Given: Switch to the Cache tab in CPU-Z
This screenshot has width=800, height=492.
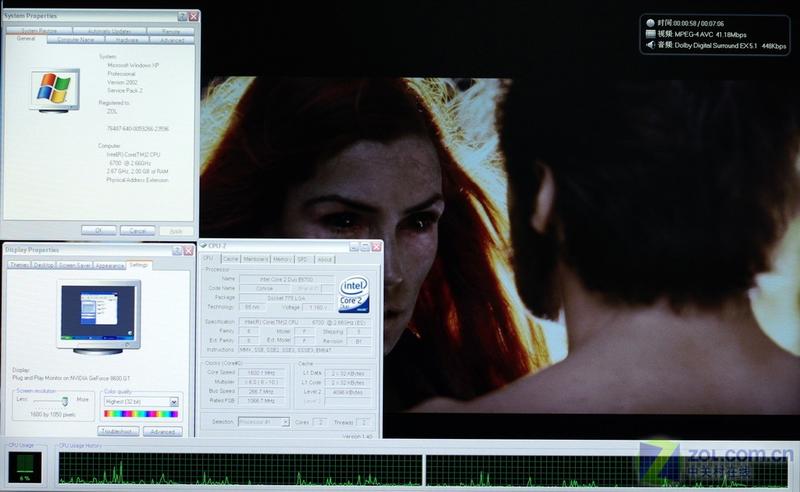Looking at the screenshot, I should point(231,259).
